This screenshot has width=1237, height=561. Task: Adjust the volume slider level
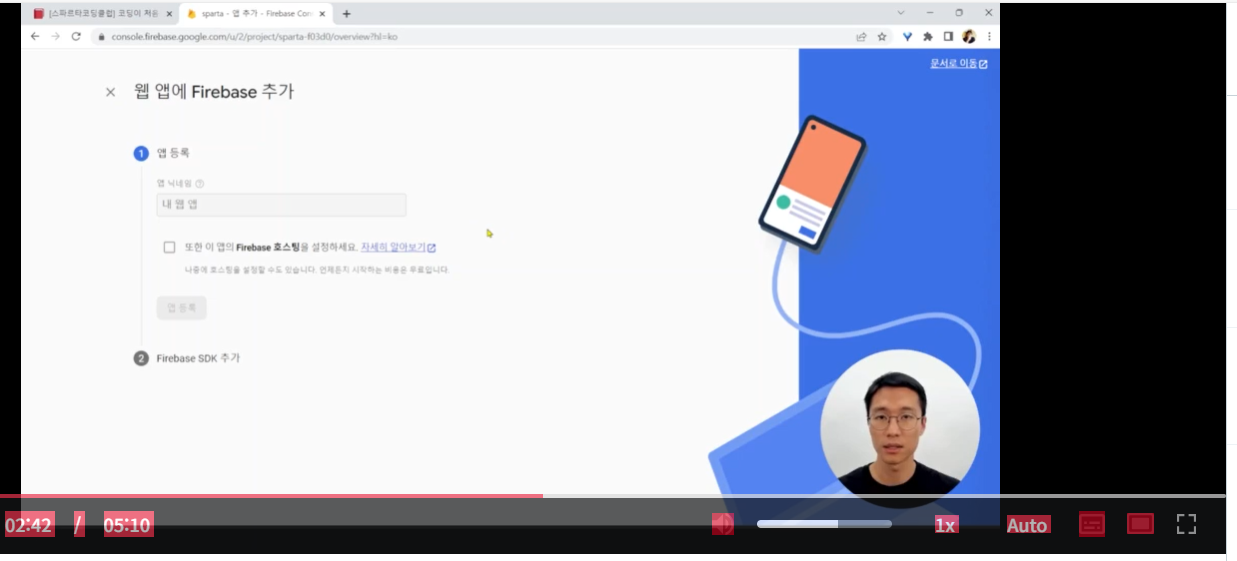pyautogui.click(x=824, y=524)
